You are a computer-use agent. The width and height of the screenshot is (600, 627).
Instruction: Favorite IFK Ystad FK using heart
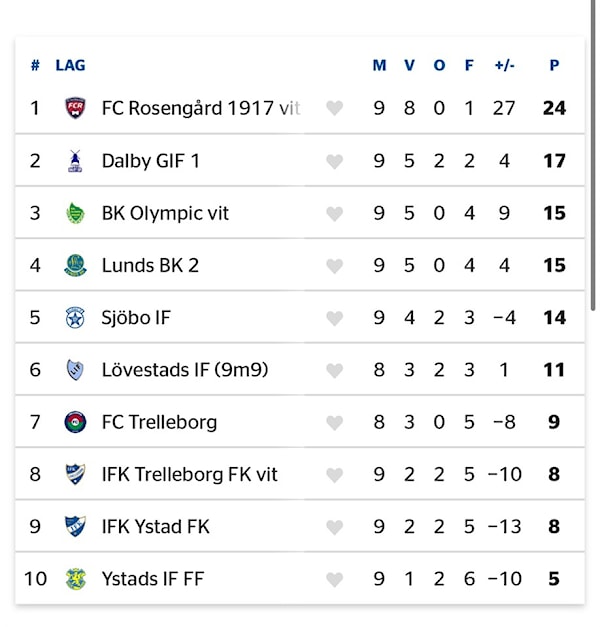click(335, 527)
